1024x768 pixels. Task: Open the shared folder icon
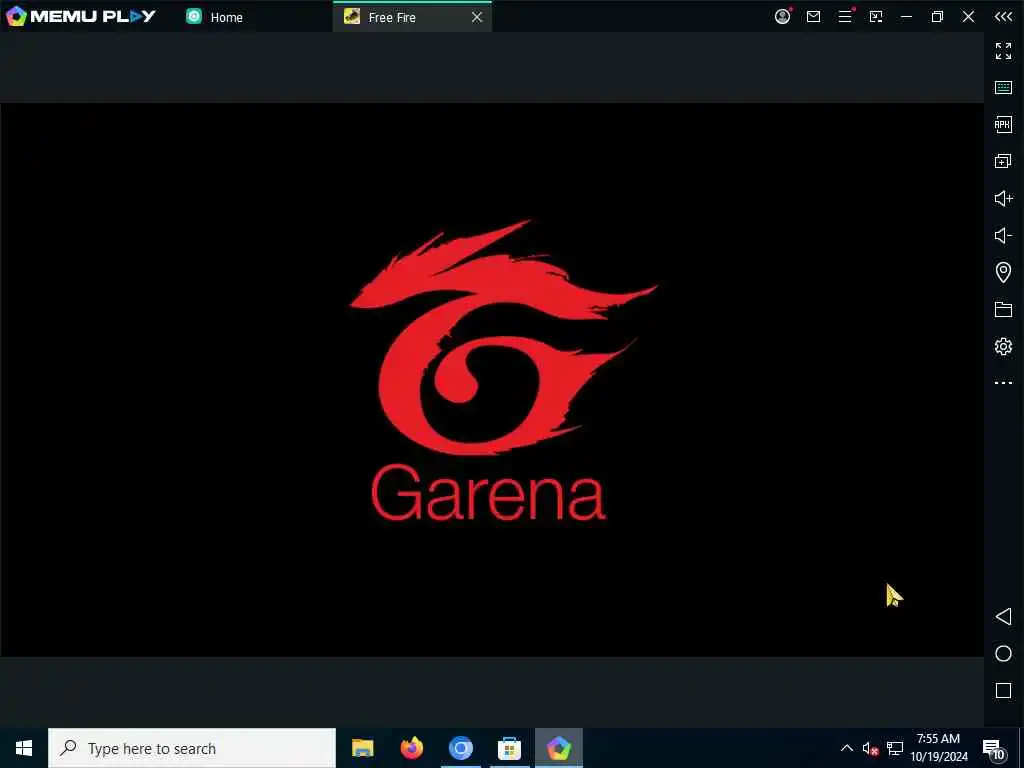click(x=1003, y=309)
